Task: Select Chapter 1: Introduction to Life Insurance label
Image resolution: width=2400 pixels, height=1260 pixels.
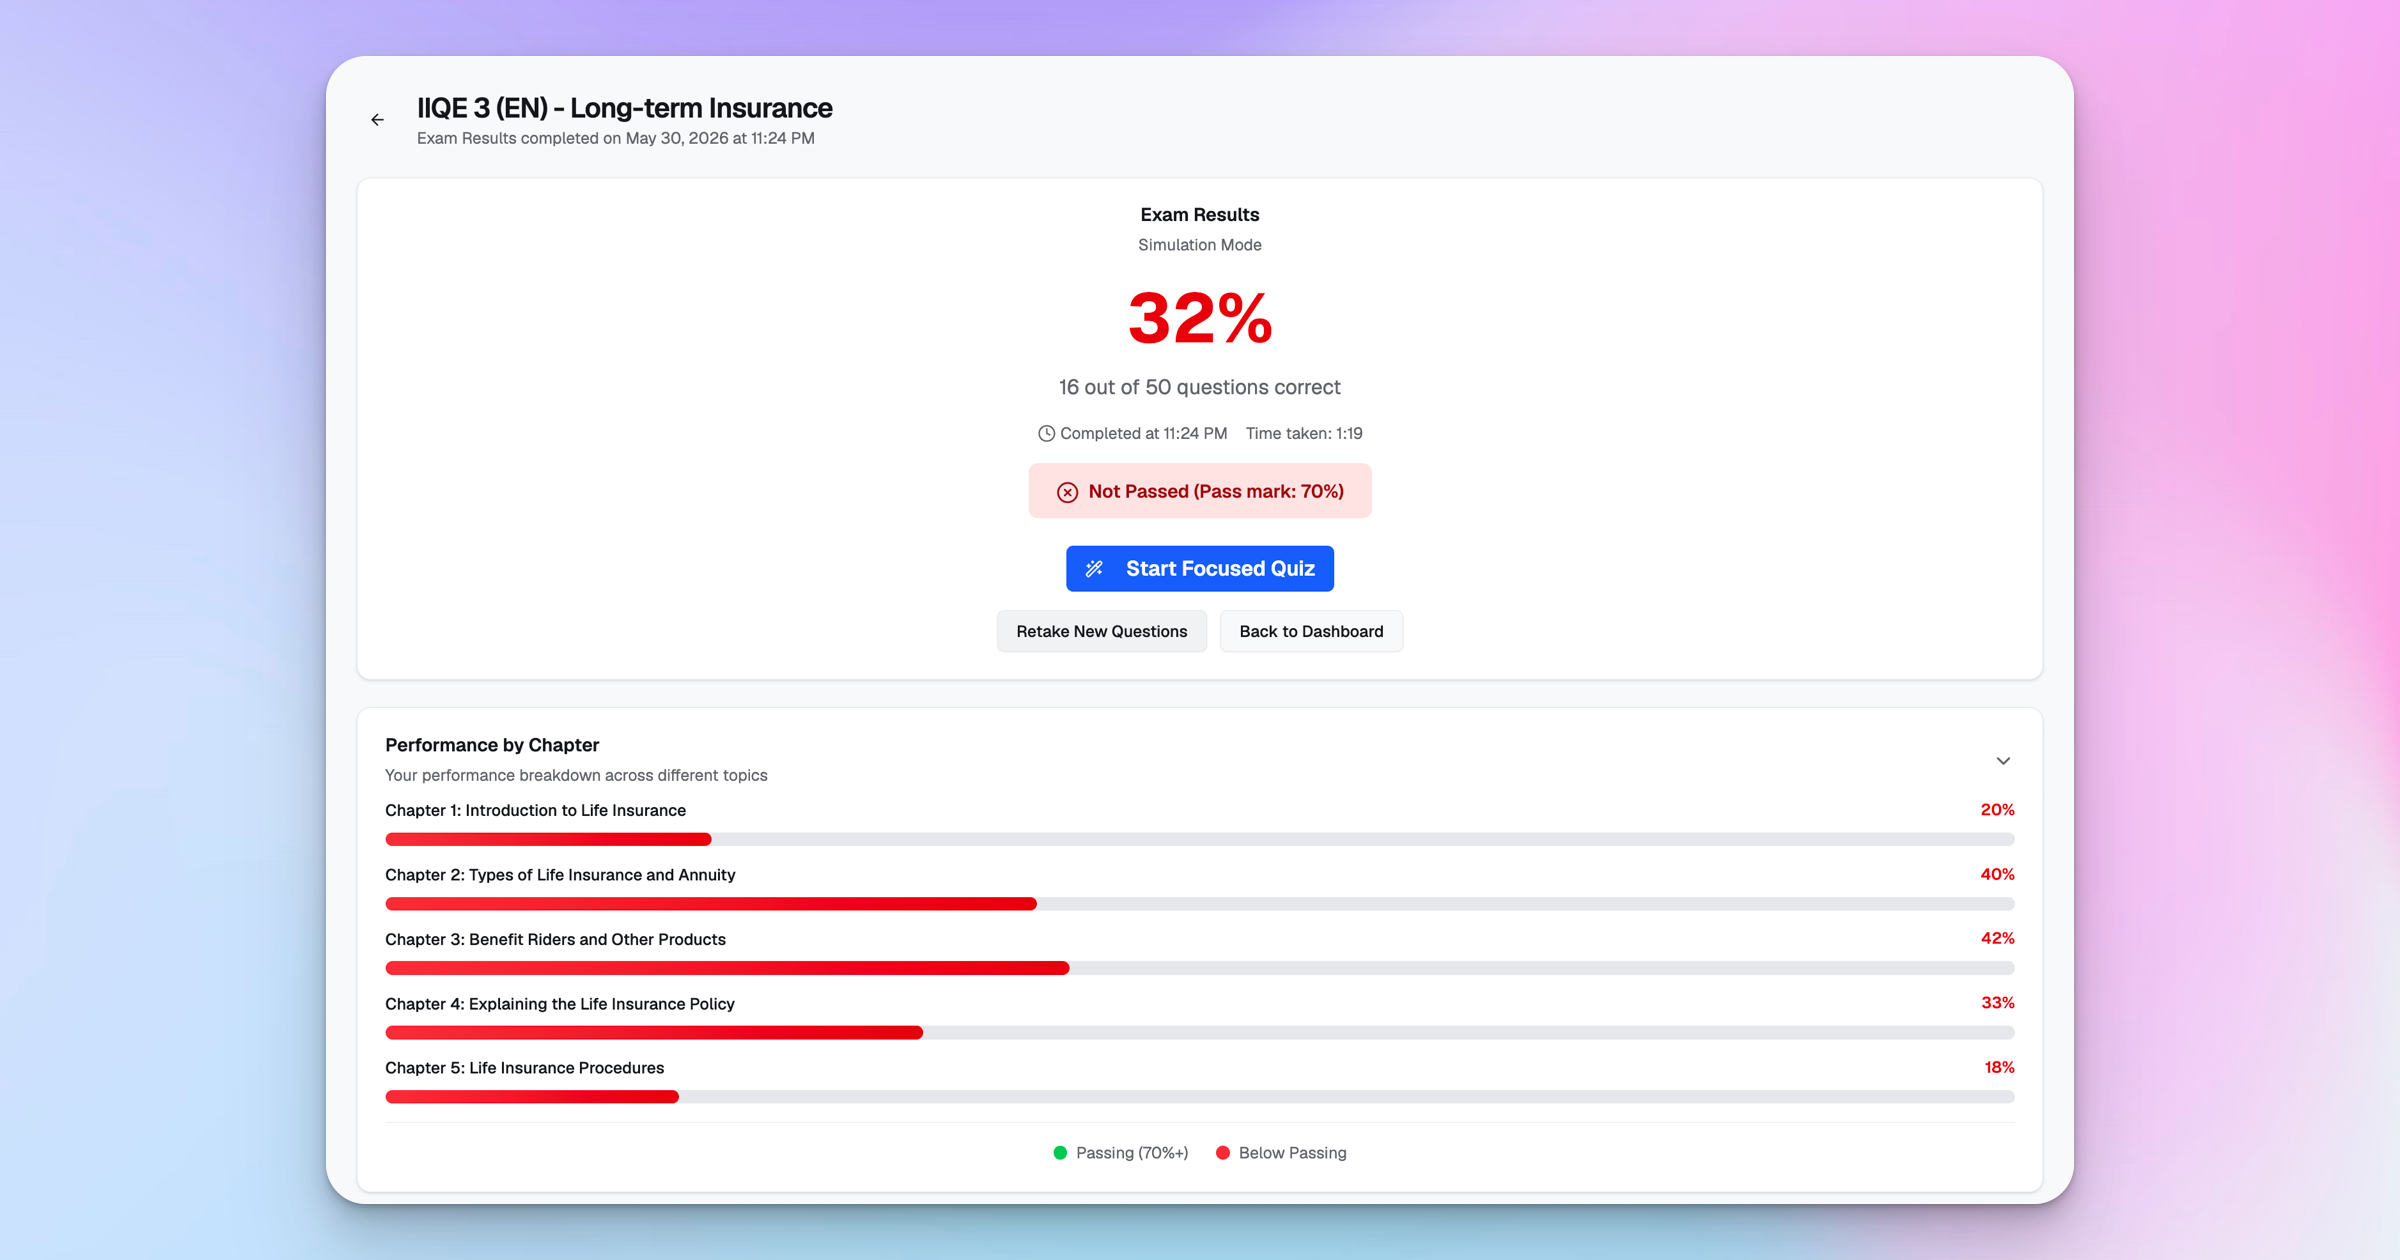Action: [x=535, y=810]
